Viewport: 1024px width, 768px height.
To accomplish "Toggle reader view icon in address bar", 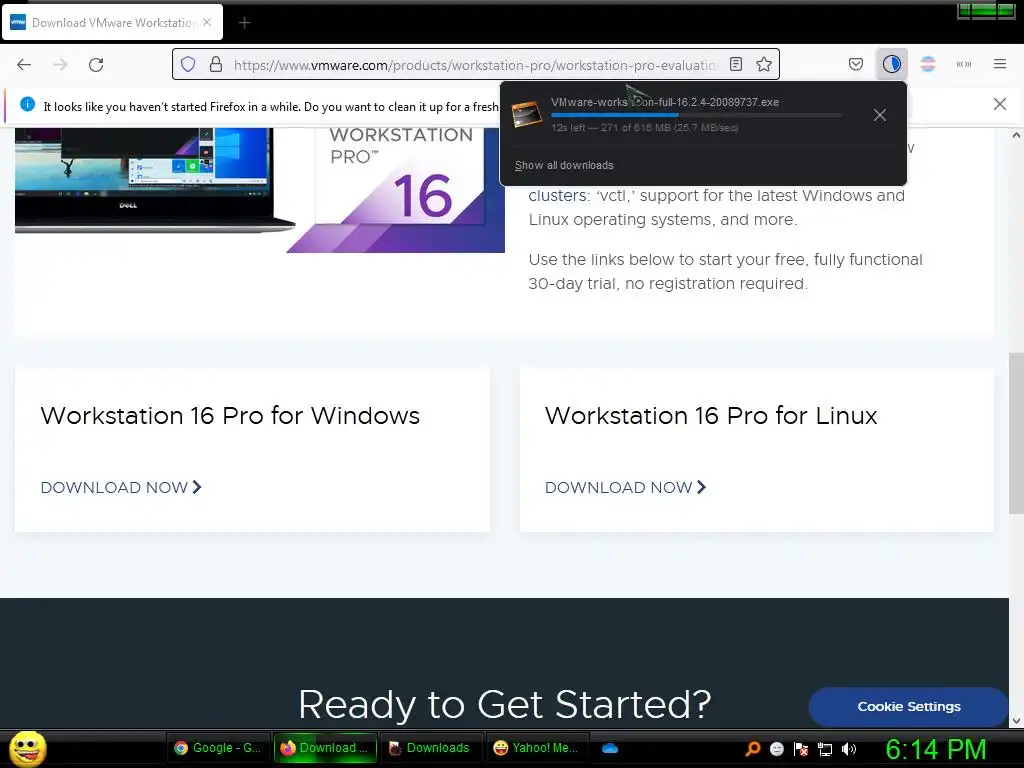I will click(x=736, y=64).
